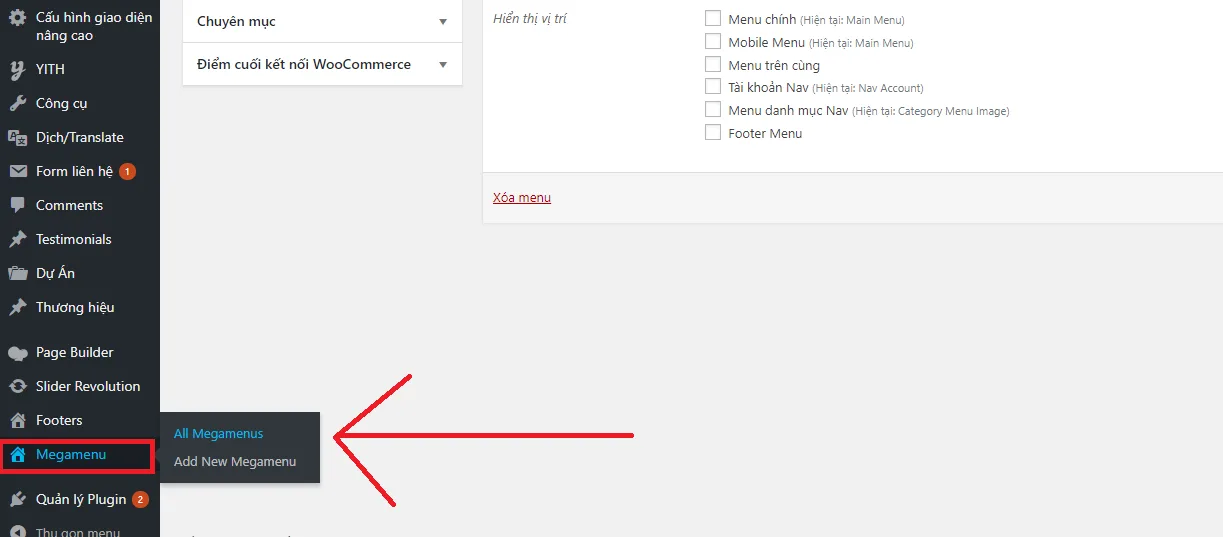This screenshot has width=1223, height=537.
Task: Click the Dịch/Translate language icon
Action: point(17,137)
